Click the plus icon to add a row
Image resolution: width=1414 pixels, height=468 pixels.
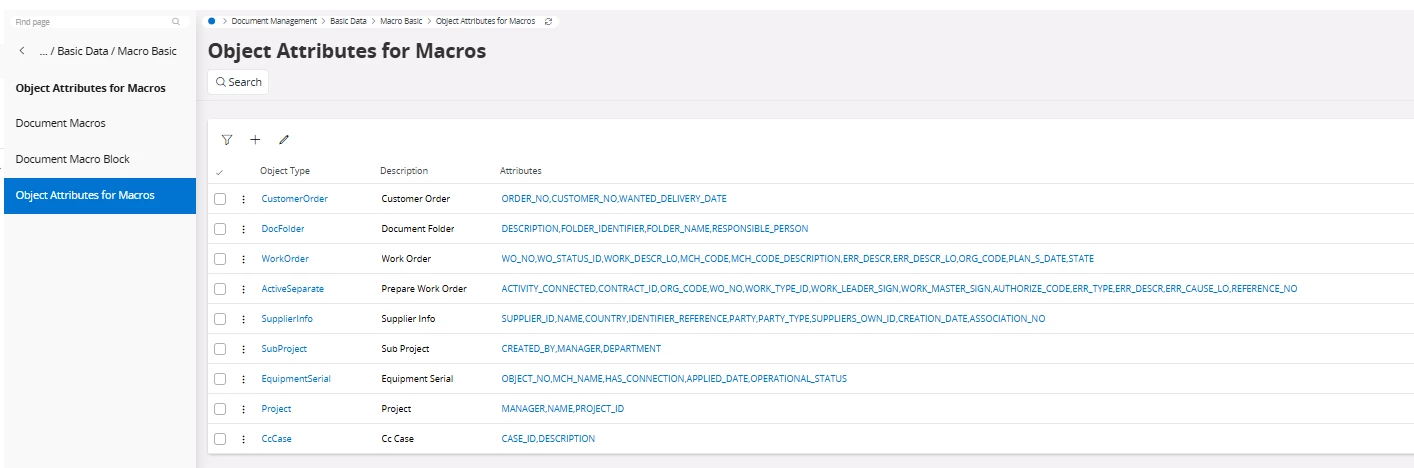coord(255,140)
